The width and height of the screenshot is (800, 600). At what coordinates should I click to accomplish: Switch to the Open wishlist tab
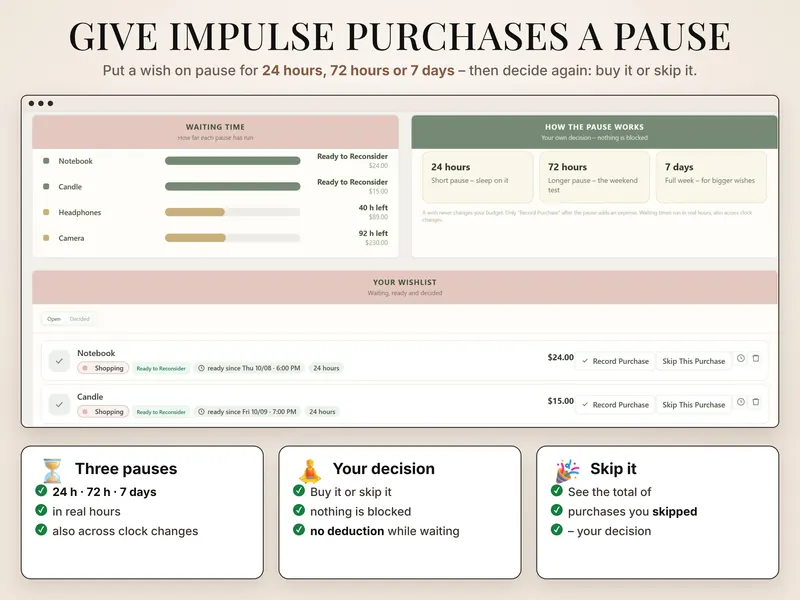pyautogui.click(x=54, y=319)
